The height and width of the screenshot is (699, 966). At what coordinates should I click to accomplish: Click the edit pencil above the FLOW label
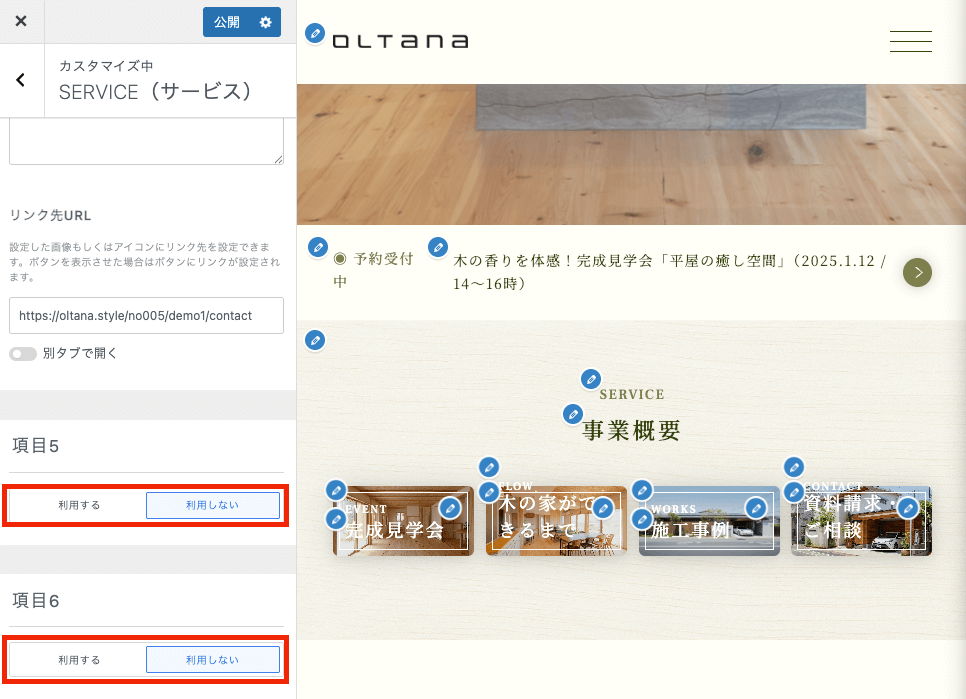[489, 467]
